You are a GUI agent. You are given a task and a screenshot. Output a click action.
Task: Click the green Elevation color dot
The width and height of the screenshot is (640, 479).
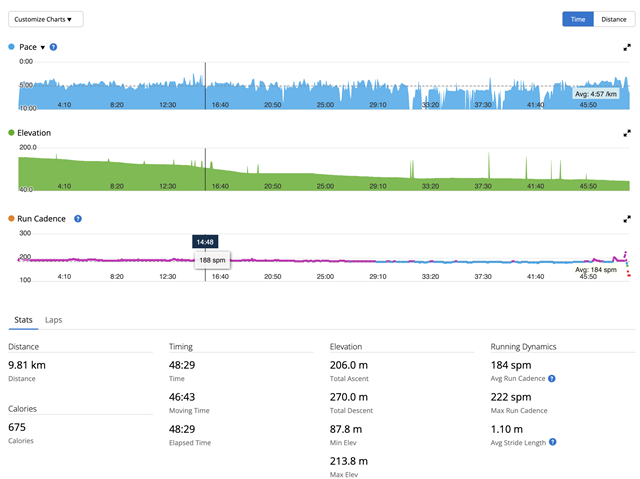pos(12,133)
